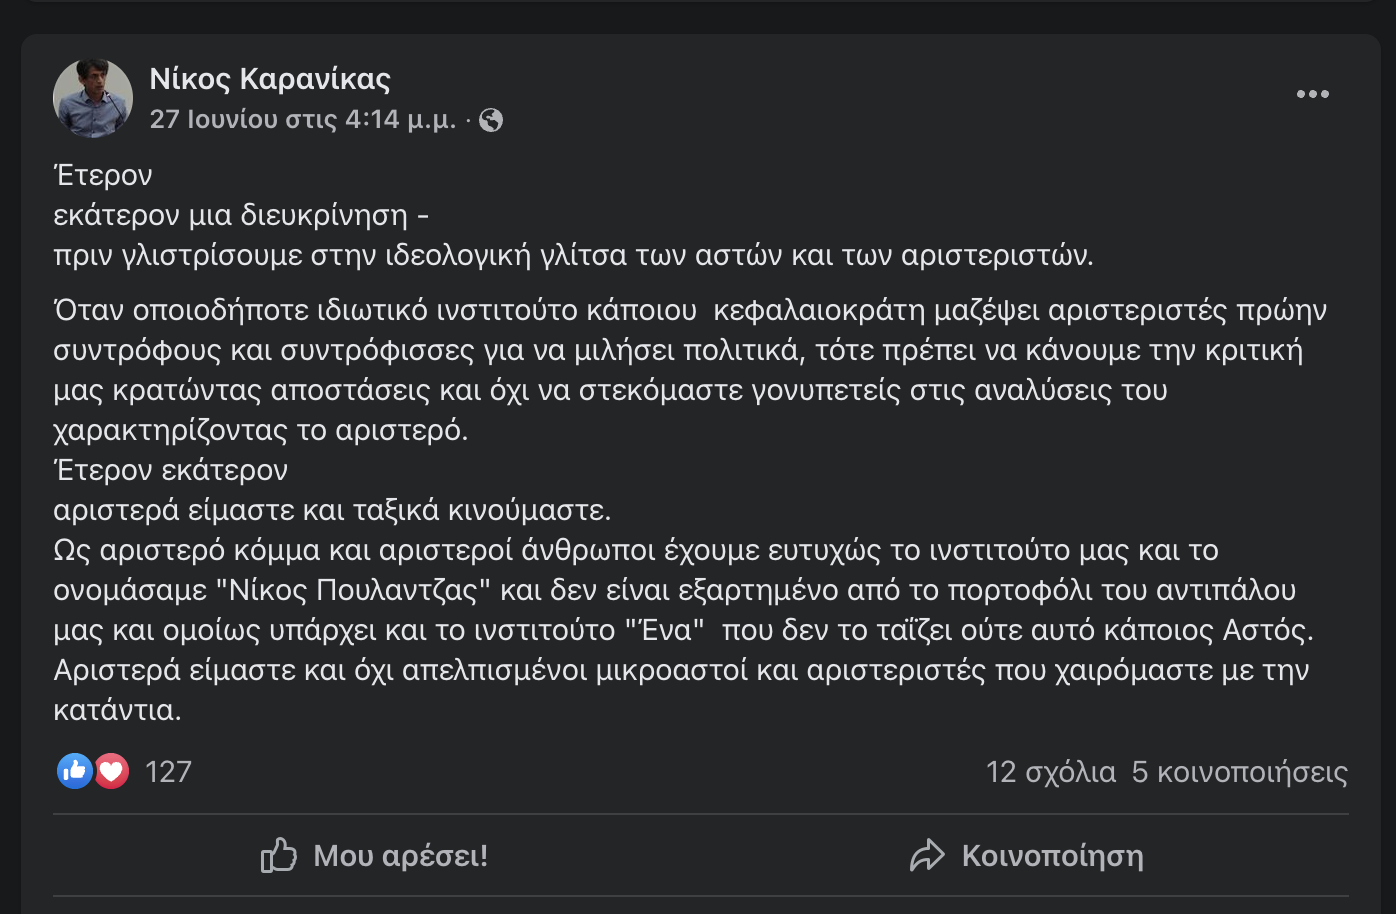
Task: Click the final word κατάντια of the post
Action: tap(117, 710)
